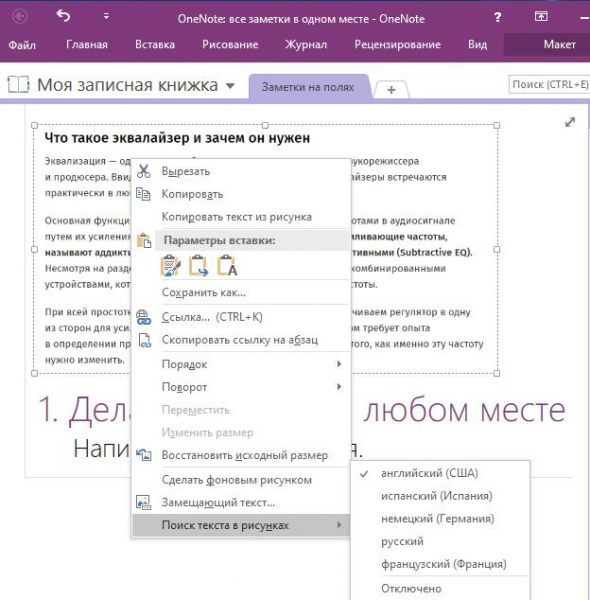Image resolution: width=590 pixels, height=600 pixels.
Task: Click the picture icon beside Замещающий текст
Action: [x=143, y=502]
